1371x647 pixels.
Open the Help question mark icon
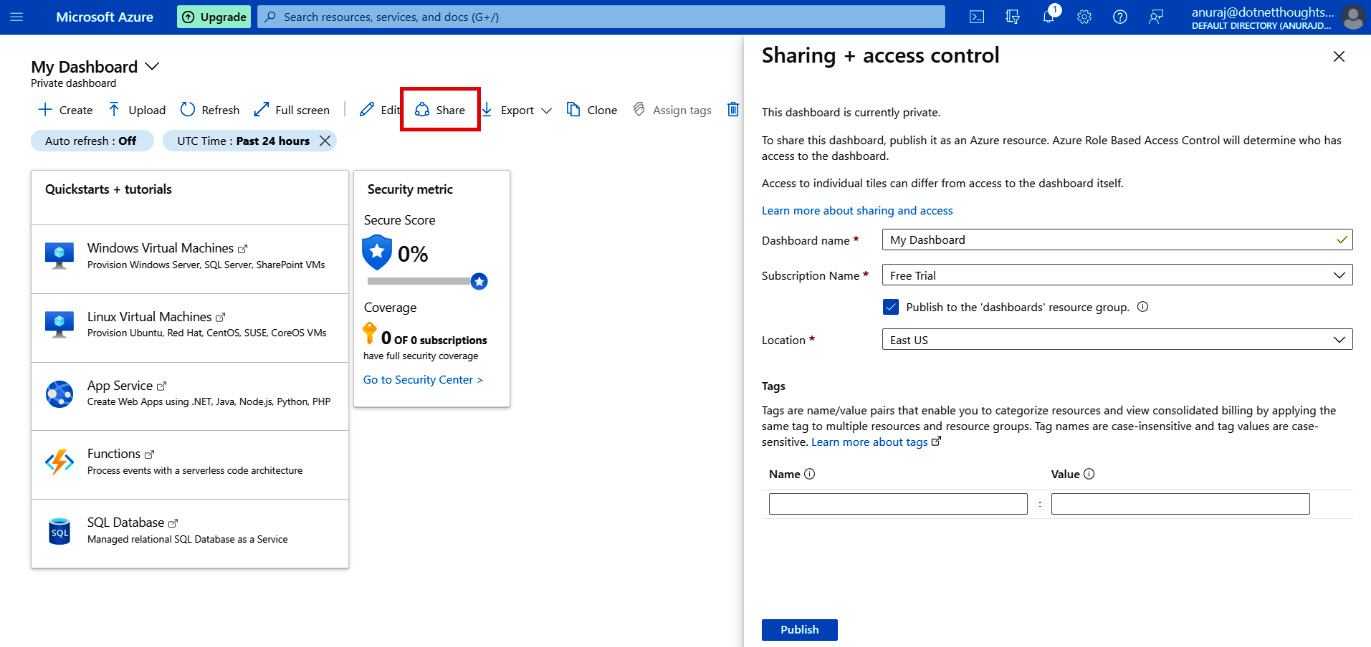(x=1120, y=16)
